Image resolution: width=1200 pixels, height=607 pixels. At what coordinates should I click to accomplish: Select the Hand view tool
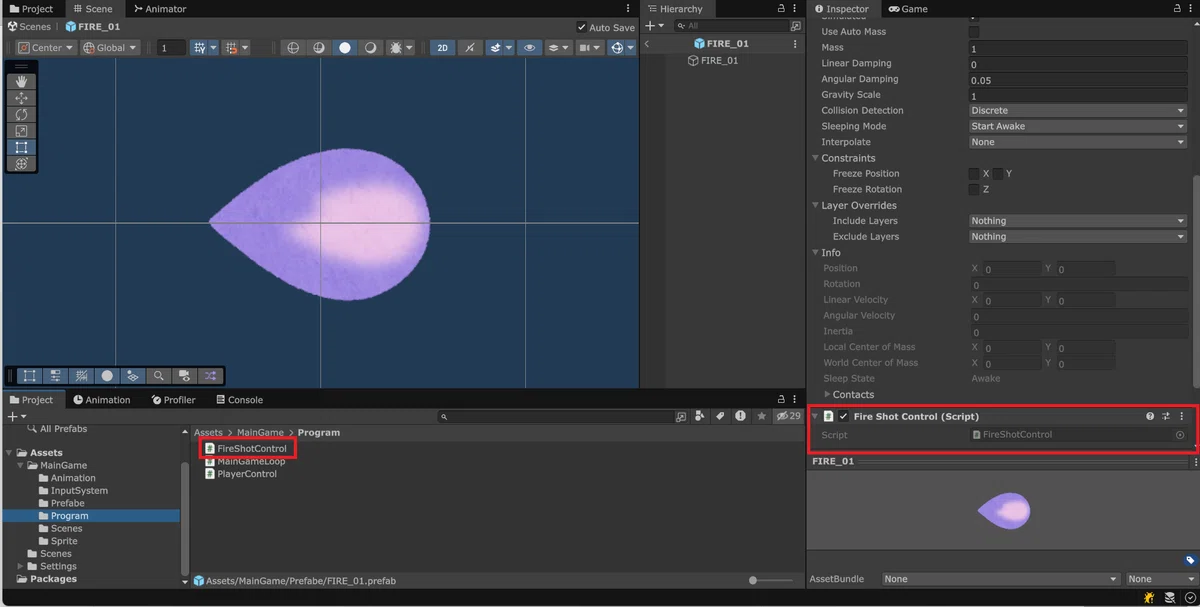point(21,81)
